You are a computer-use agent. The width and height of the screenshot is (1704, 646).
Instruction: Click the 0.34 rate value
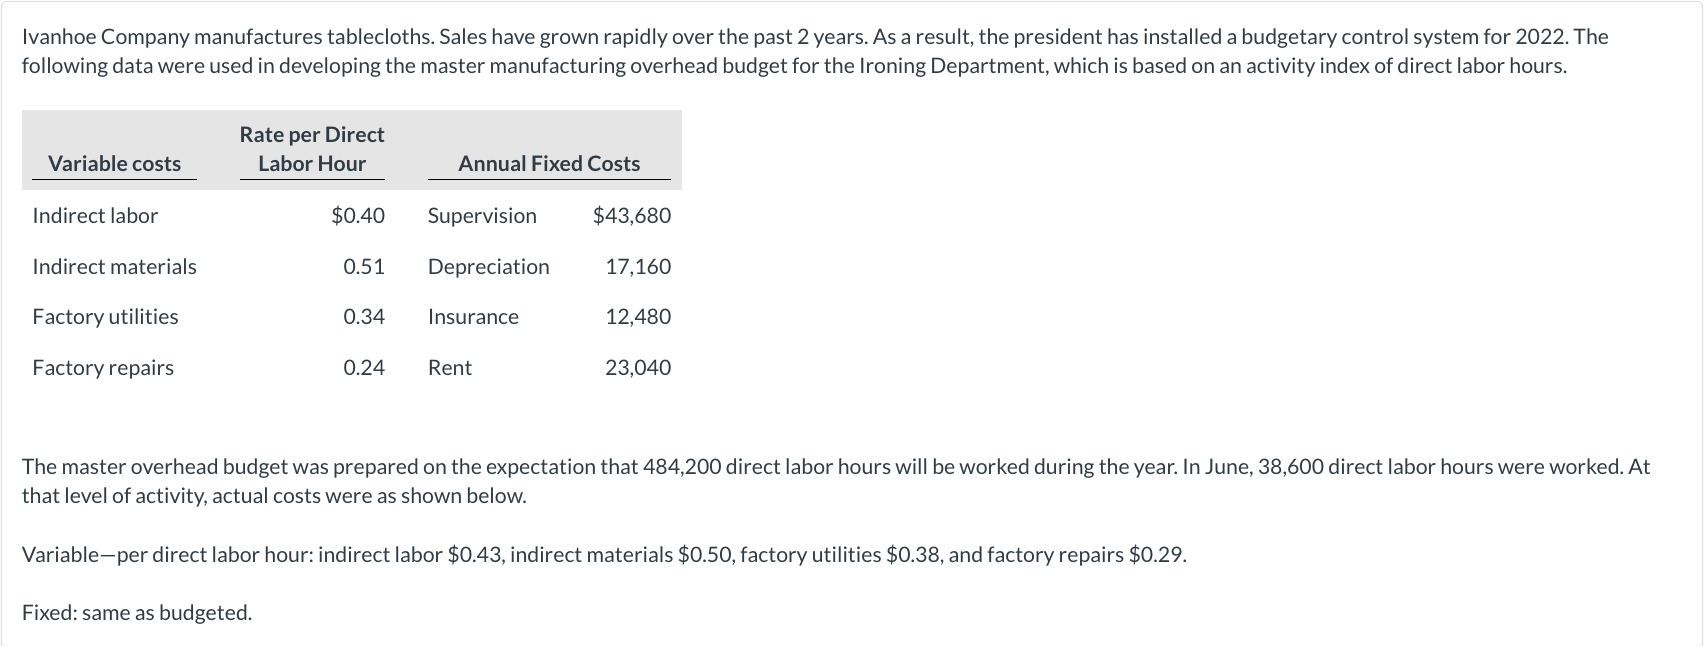[363, 316]
